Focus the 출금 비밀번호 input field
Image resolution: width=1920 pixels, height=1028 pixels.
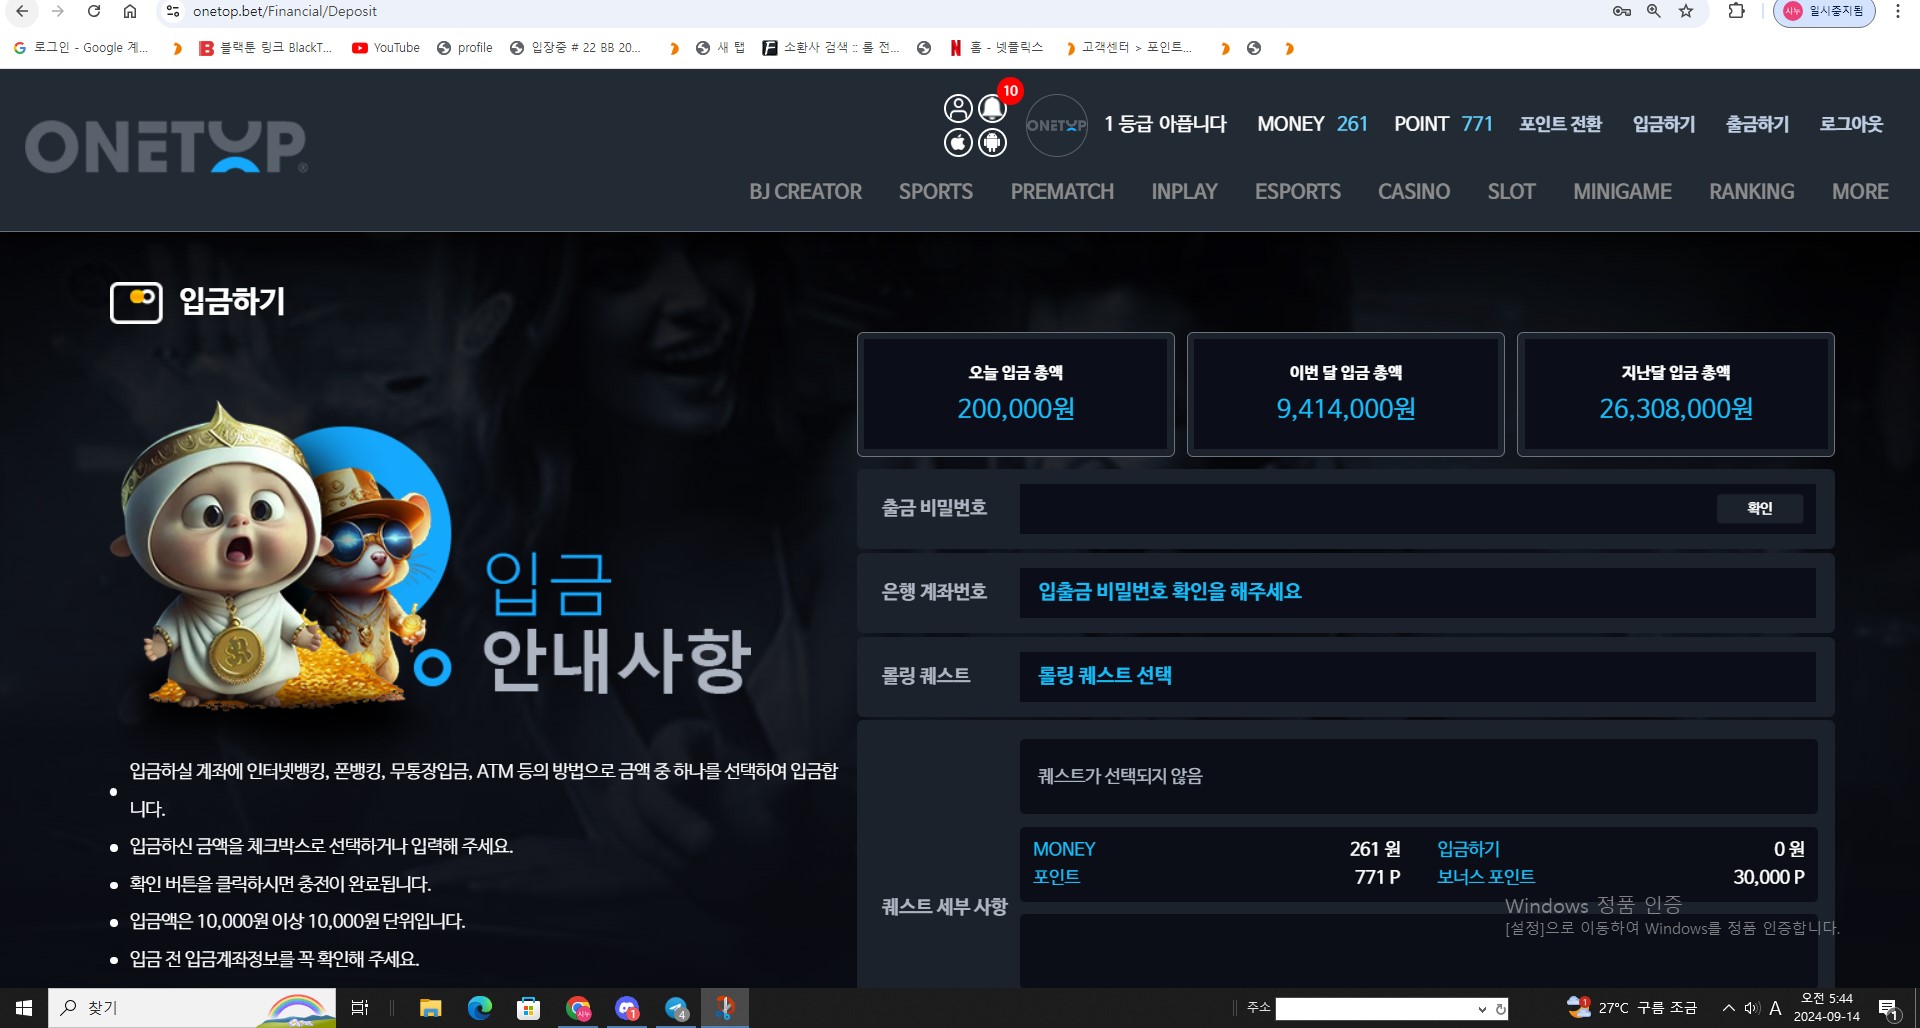click(x=1366, y=508)
